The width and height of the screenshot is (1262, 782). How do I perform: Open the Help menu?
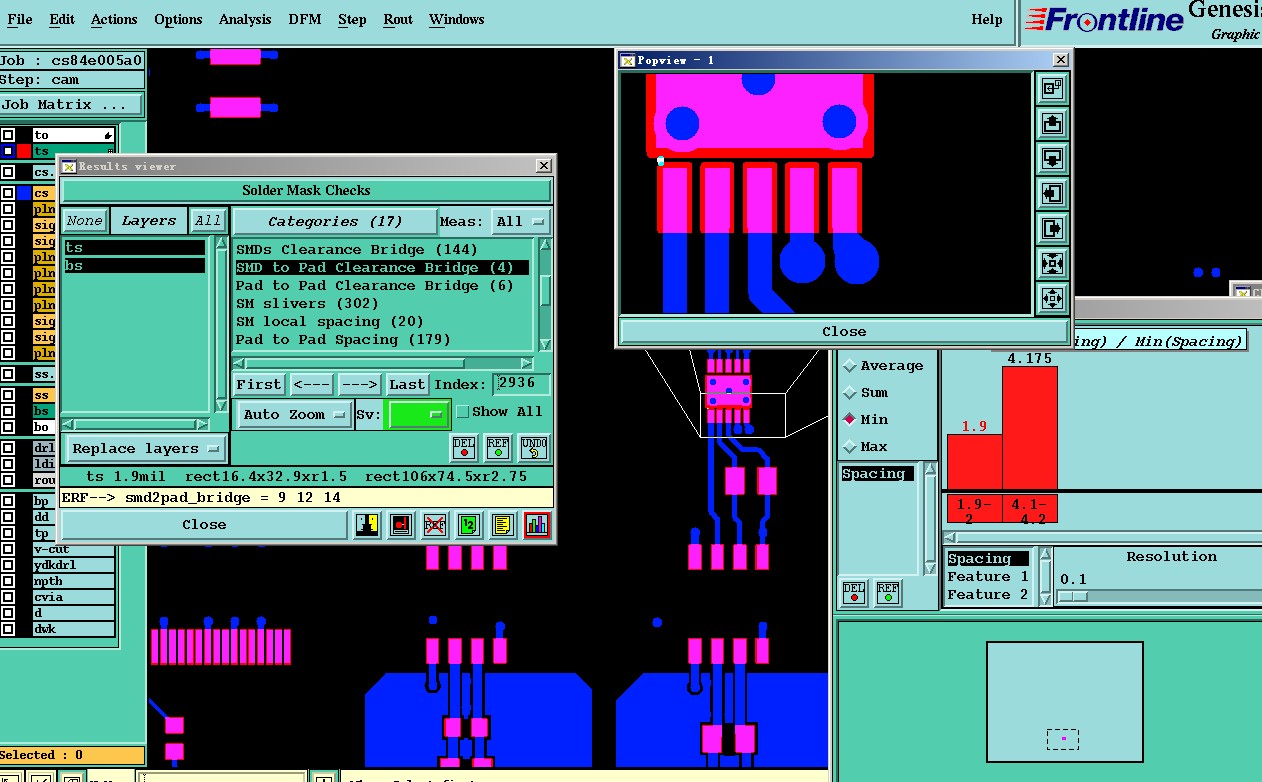pos(987,19)
